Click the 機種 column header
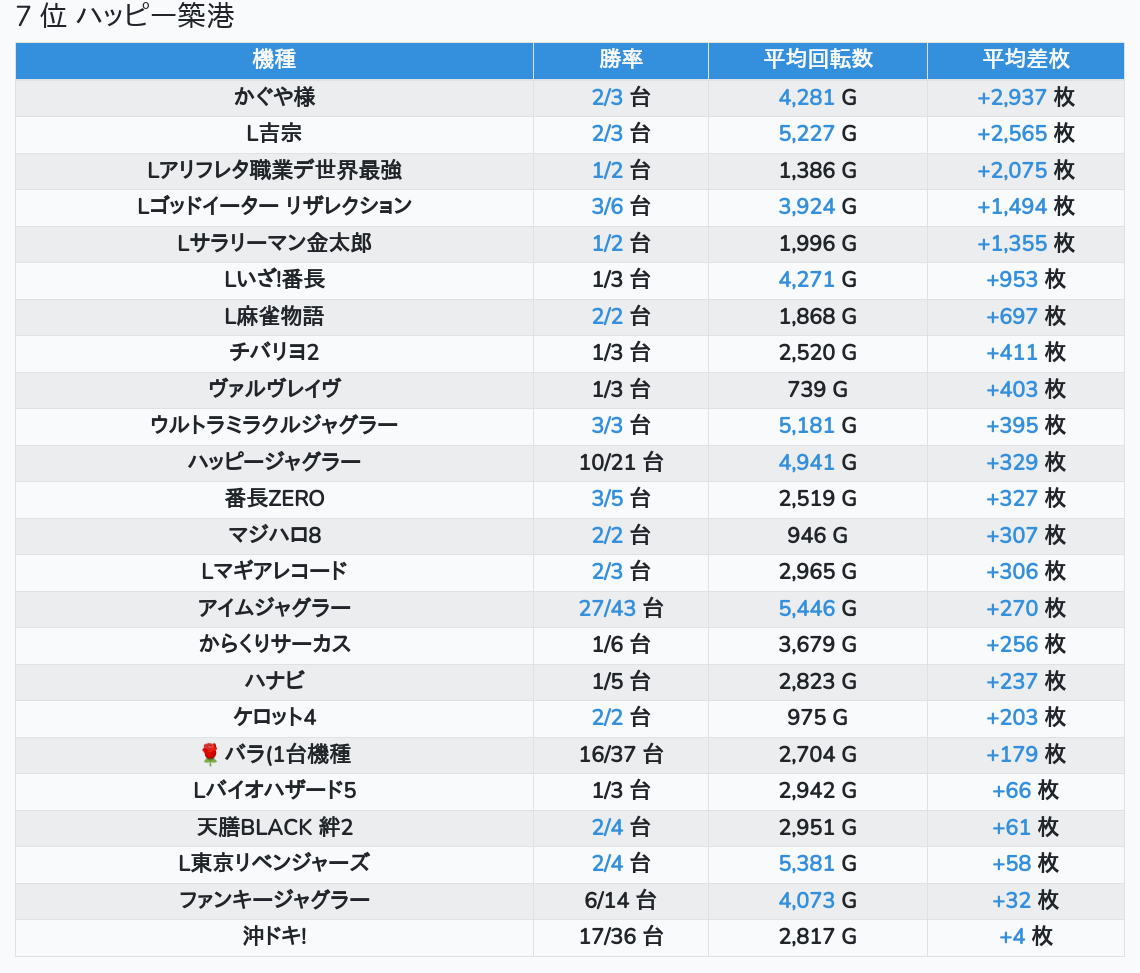The image size is (1140, 973). pyautogui.click(x=274, y=60)
